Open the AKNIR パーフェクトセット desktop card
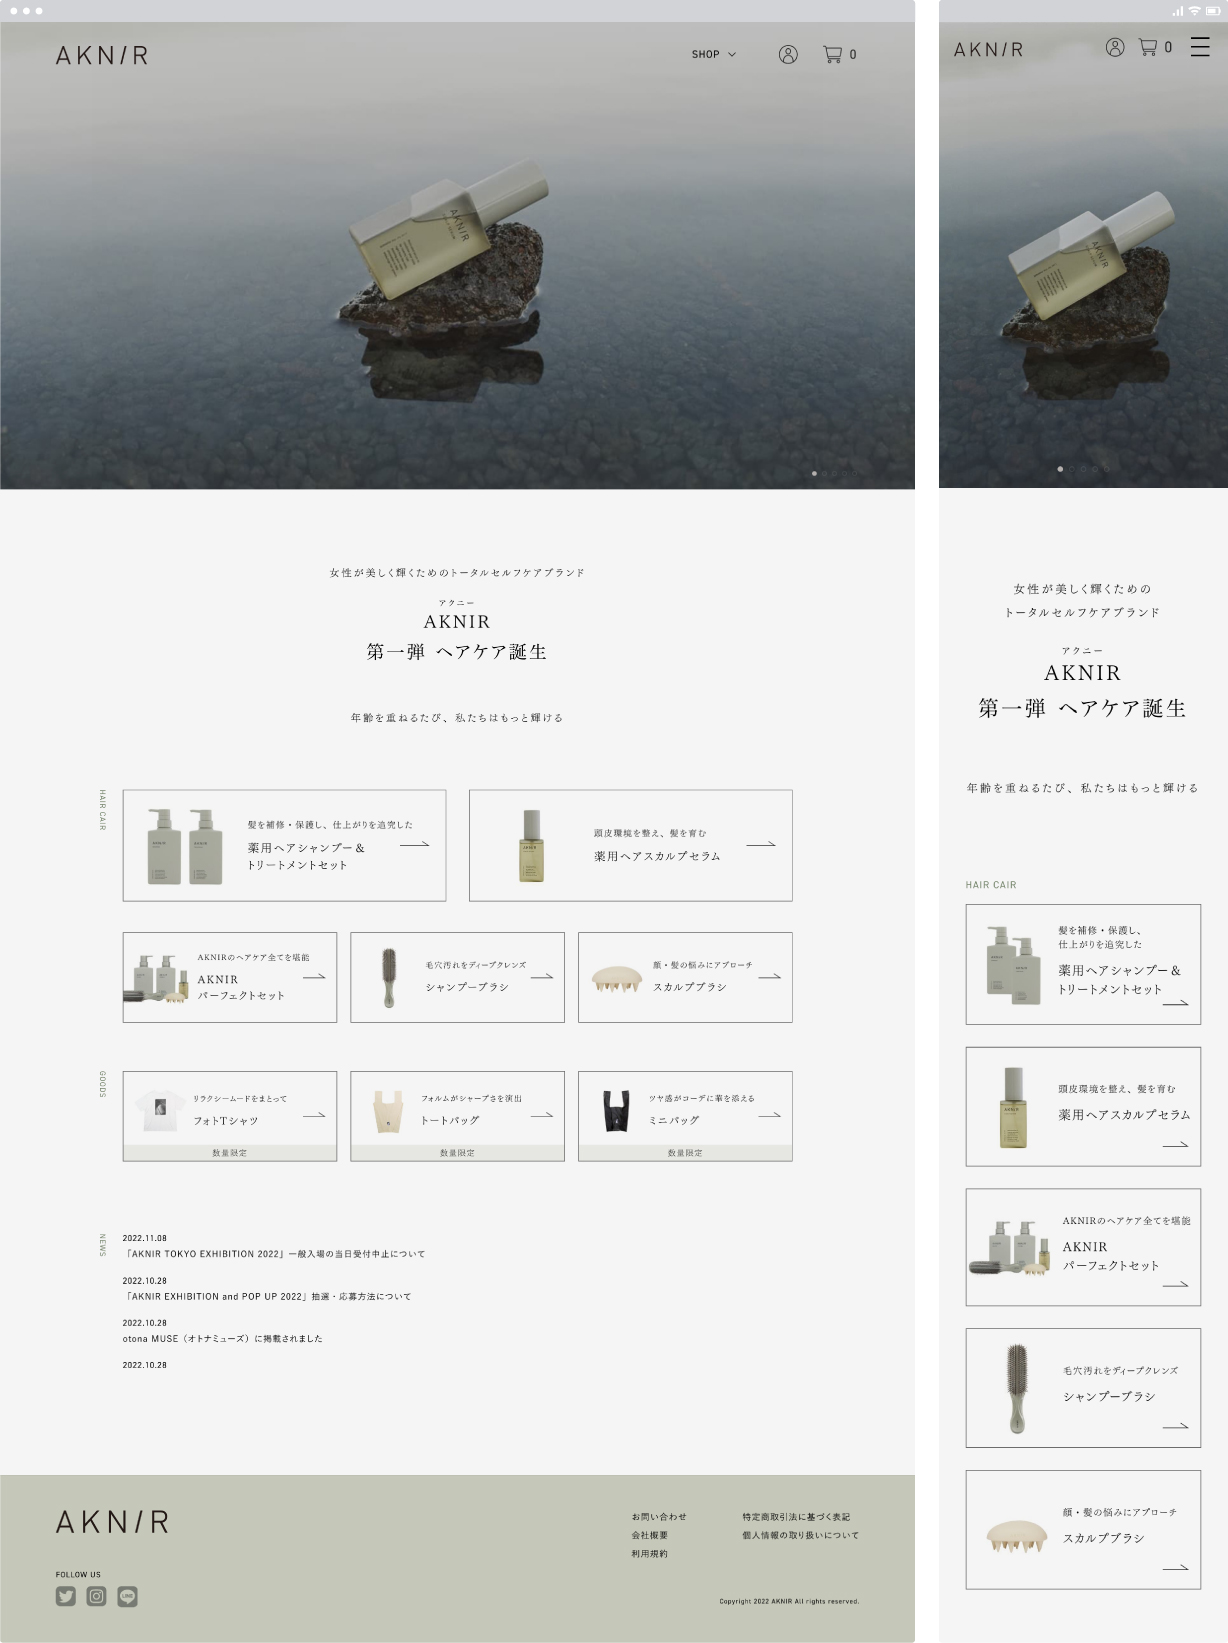The image size is (1228, 1643). (230, 977)
